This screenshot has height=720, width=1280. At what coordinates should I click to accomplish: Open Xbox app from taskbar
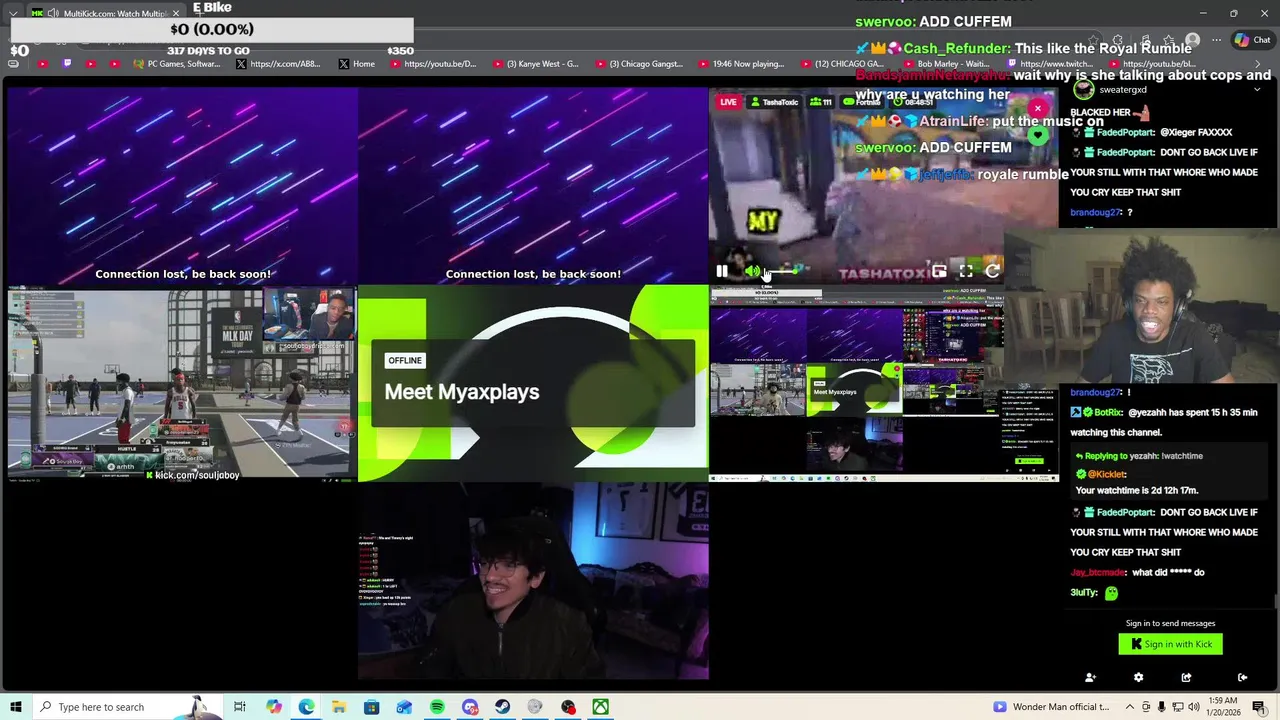coord(600,707)
